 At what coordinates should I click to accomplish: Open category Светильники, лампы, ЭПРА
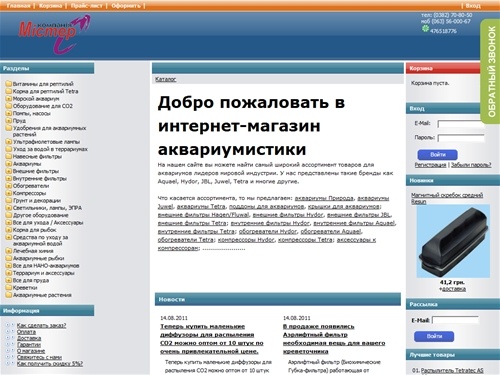click(x=47, y=208)
